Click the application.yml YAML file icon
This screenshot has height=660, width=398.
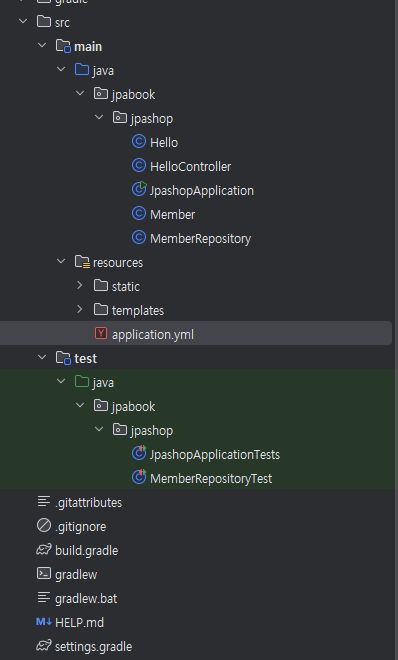click(x=101, y=333)
